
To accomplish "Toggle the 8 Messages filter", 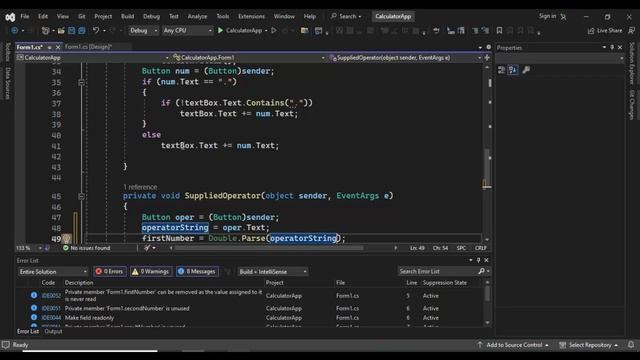I will coord(197,271).
